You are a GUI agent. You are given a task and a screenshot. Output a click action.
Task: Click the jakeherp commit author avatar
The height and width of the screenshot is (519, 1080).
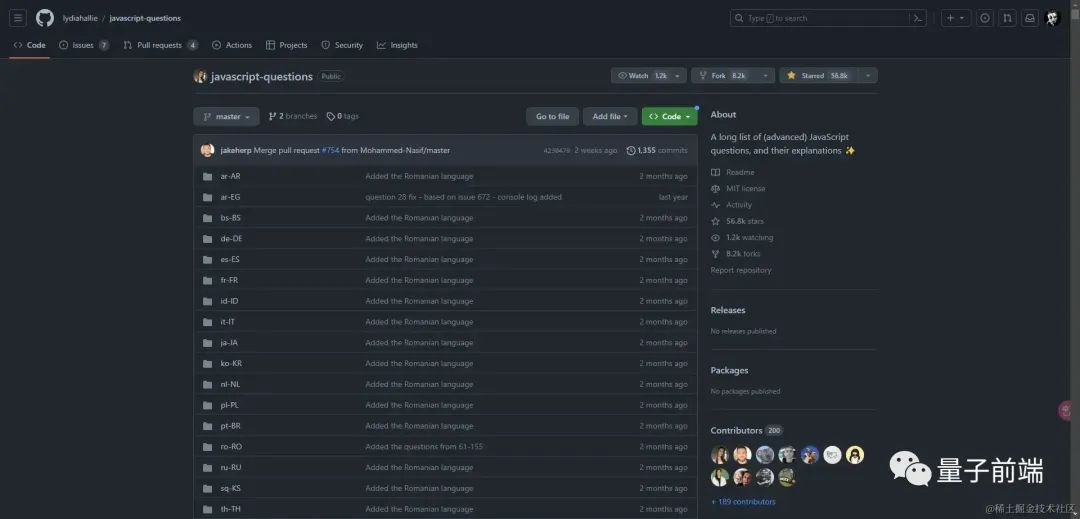[x=208, y=150]
